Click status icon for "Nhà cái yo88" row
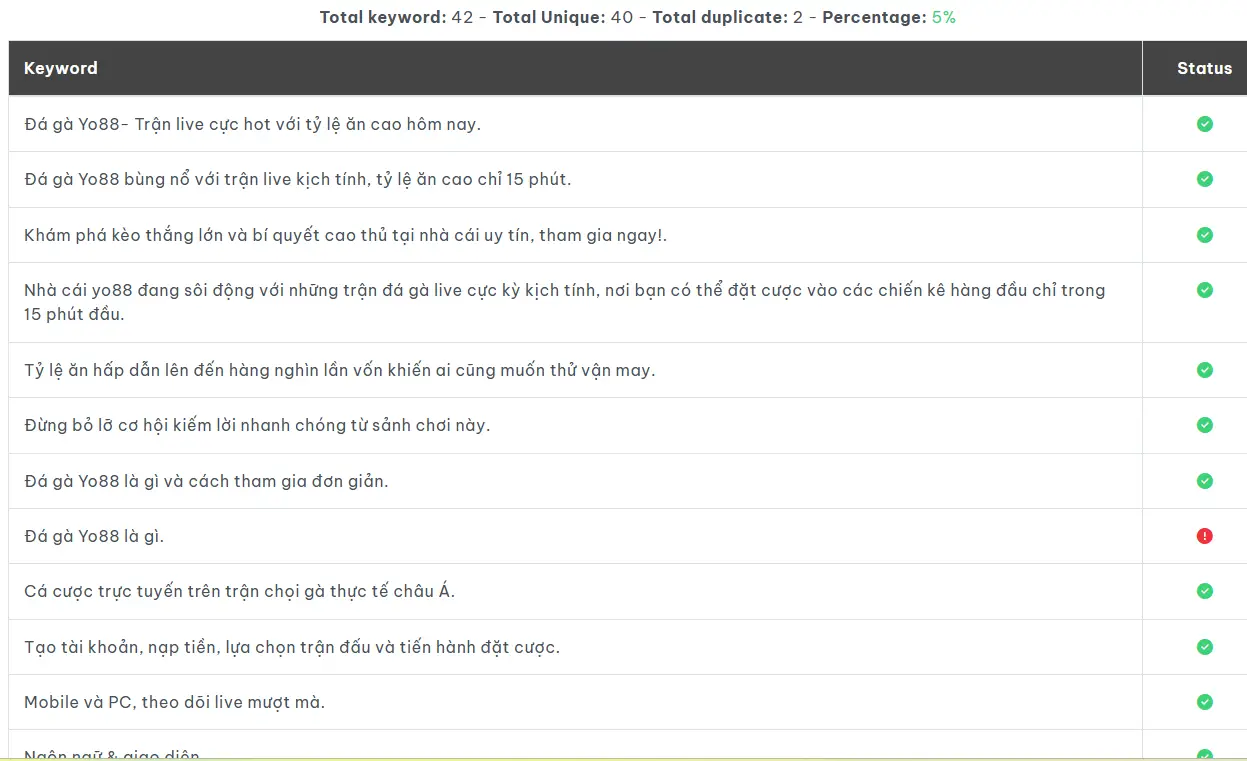 tap(1204, 290)
